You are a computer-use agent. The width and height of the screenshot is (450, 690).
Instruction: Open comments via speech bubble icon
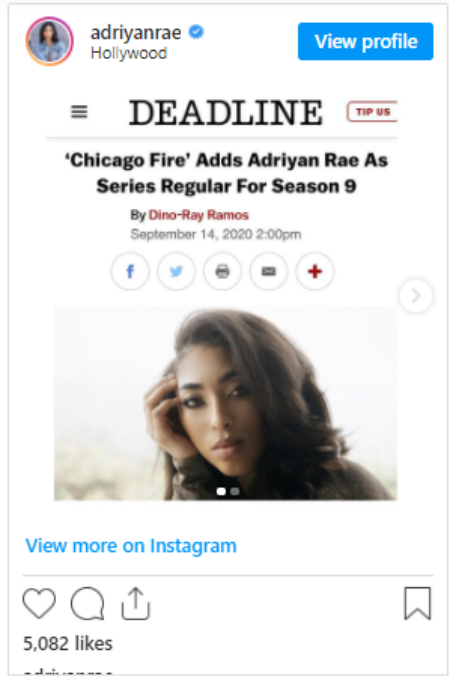pos(88,603)
